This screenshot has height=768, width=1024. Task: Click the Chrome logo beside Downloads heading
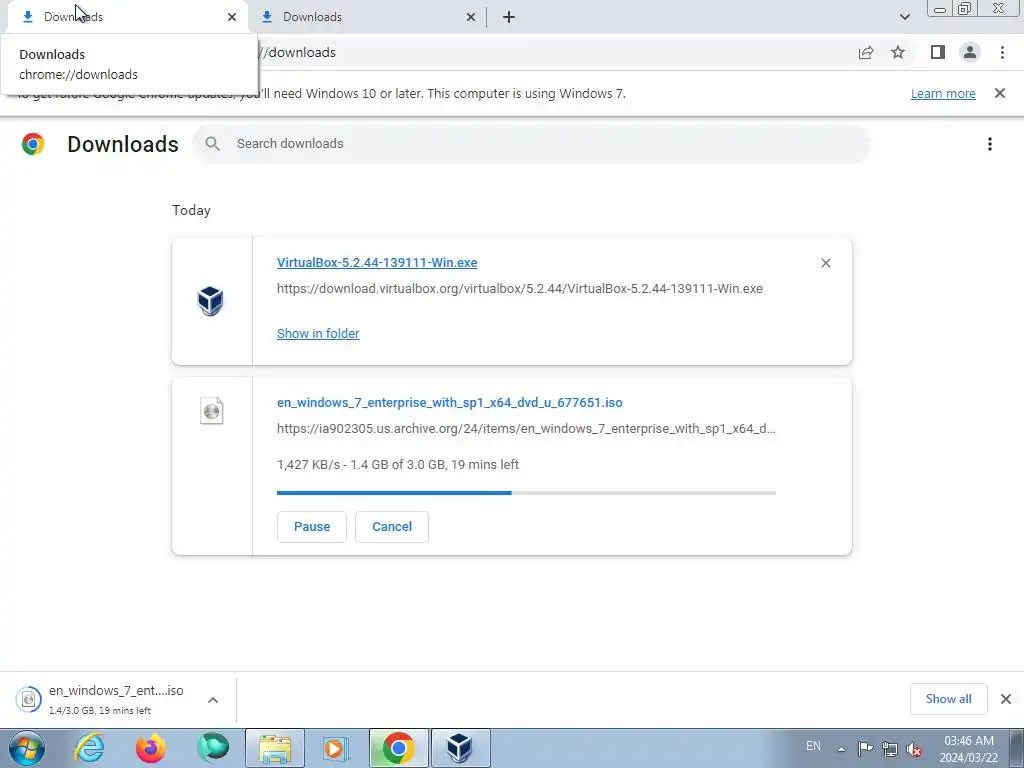click(33, 144)
